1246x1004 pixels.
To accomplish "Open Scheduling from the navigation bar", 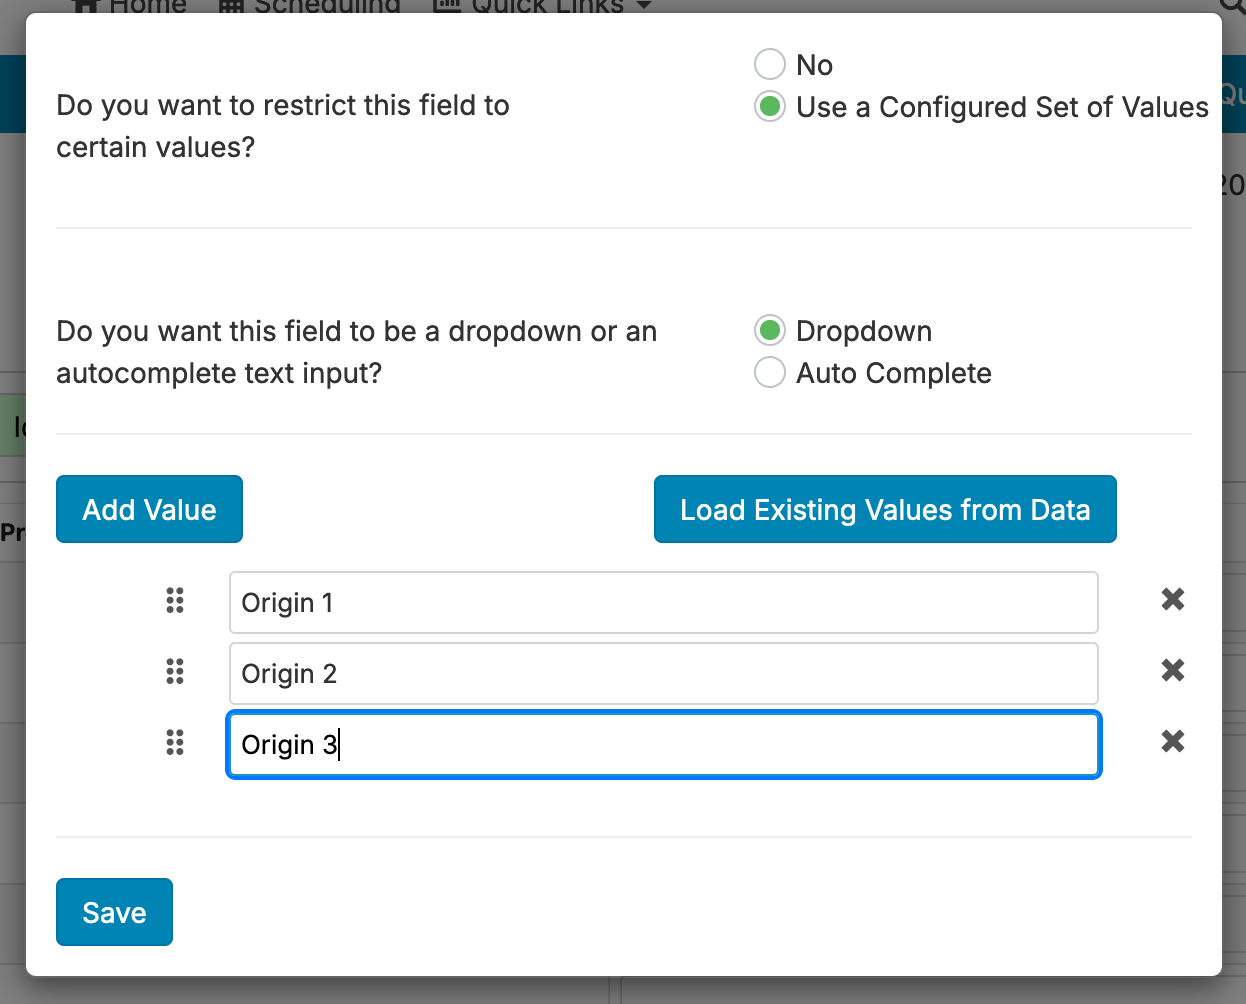I will click(308, 5).
